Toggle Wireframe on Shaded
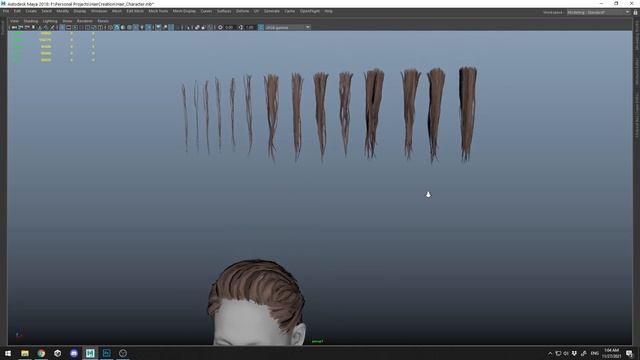The height and width of the screenshot is (360, 640). click(129, 27)
